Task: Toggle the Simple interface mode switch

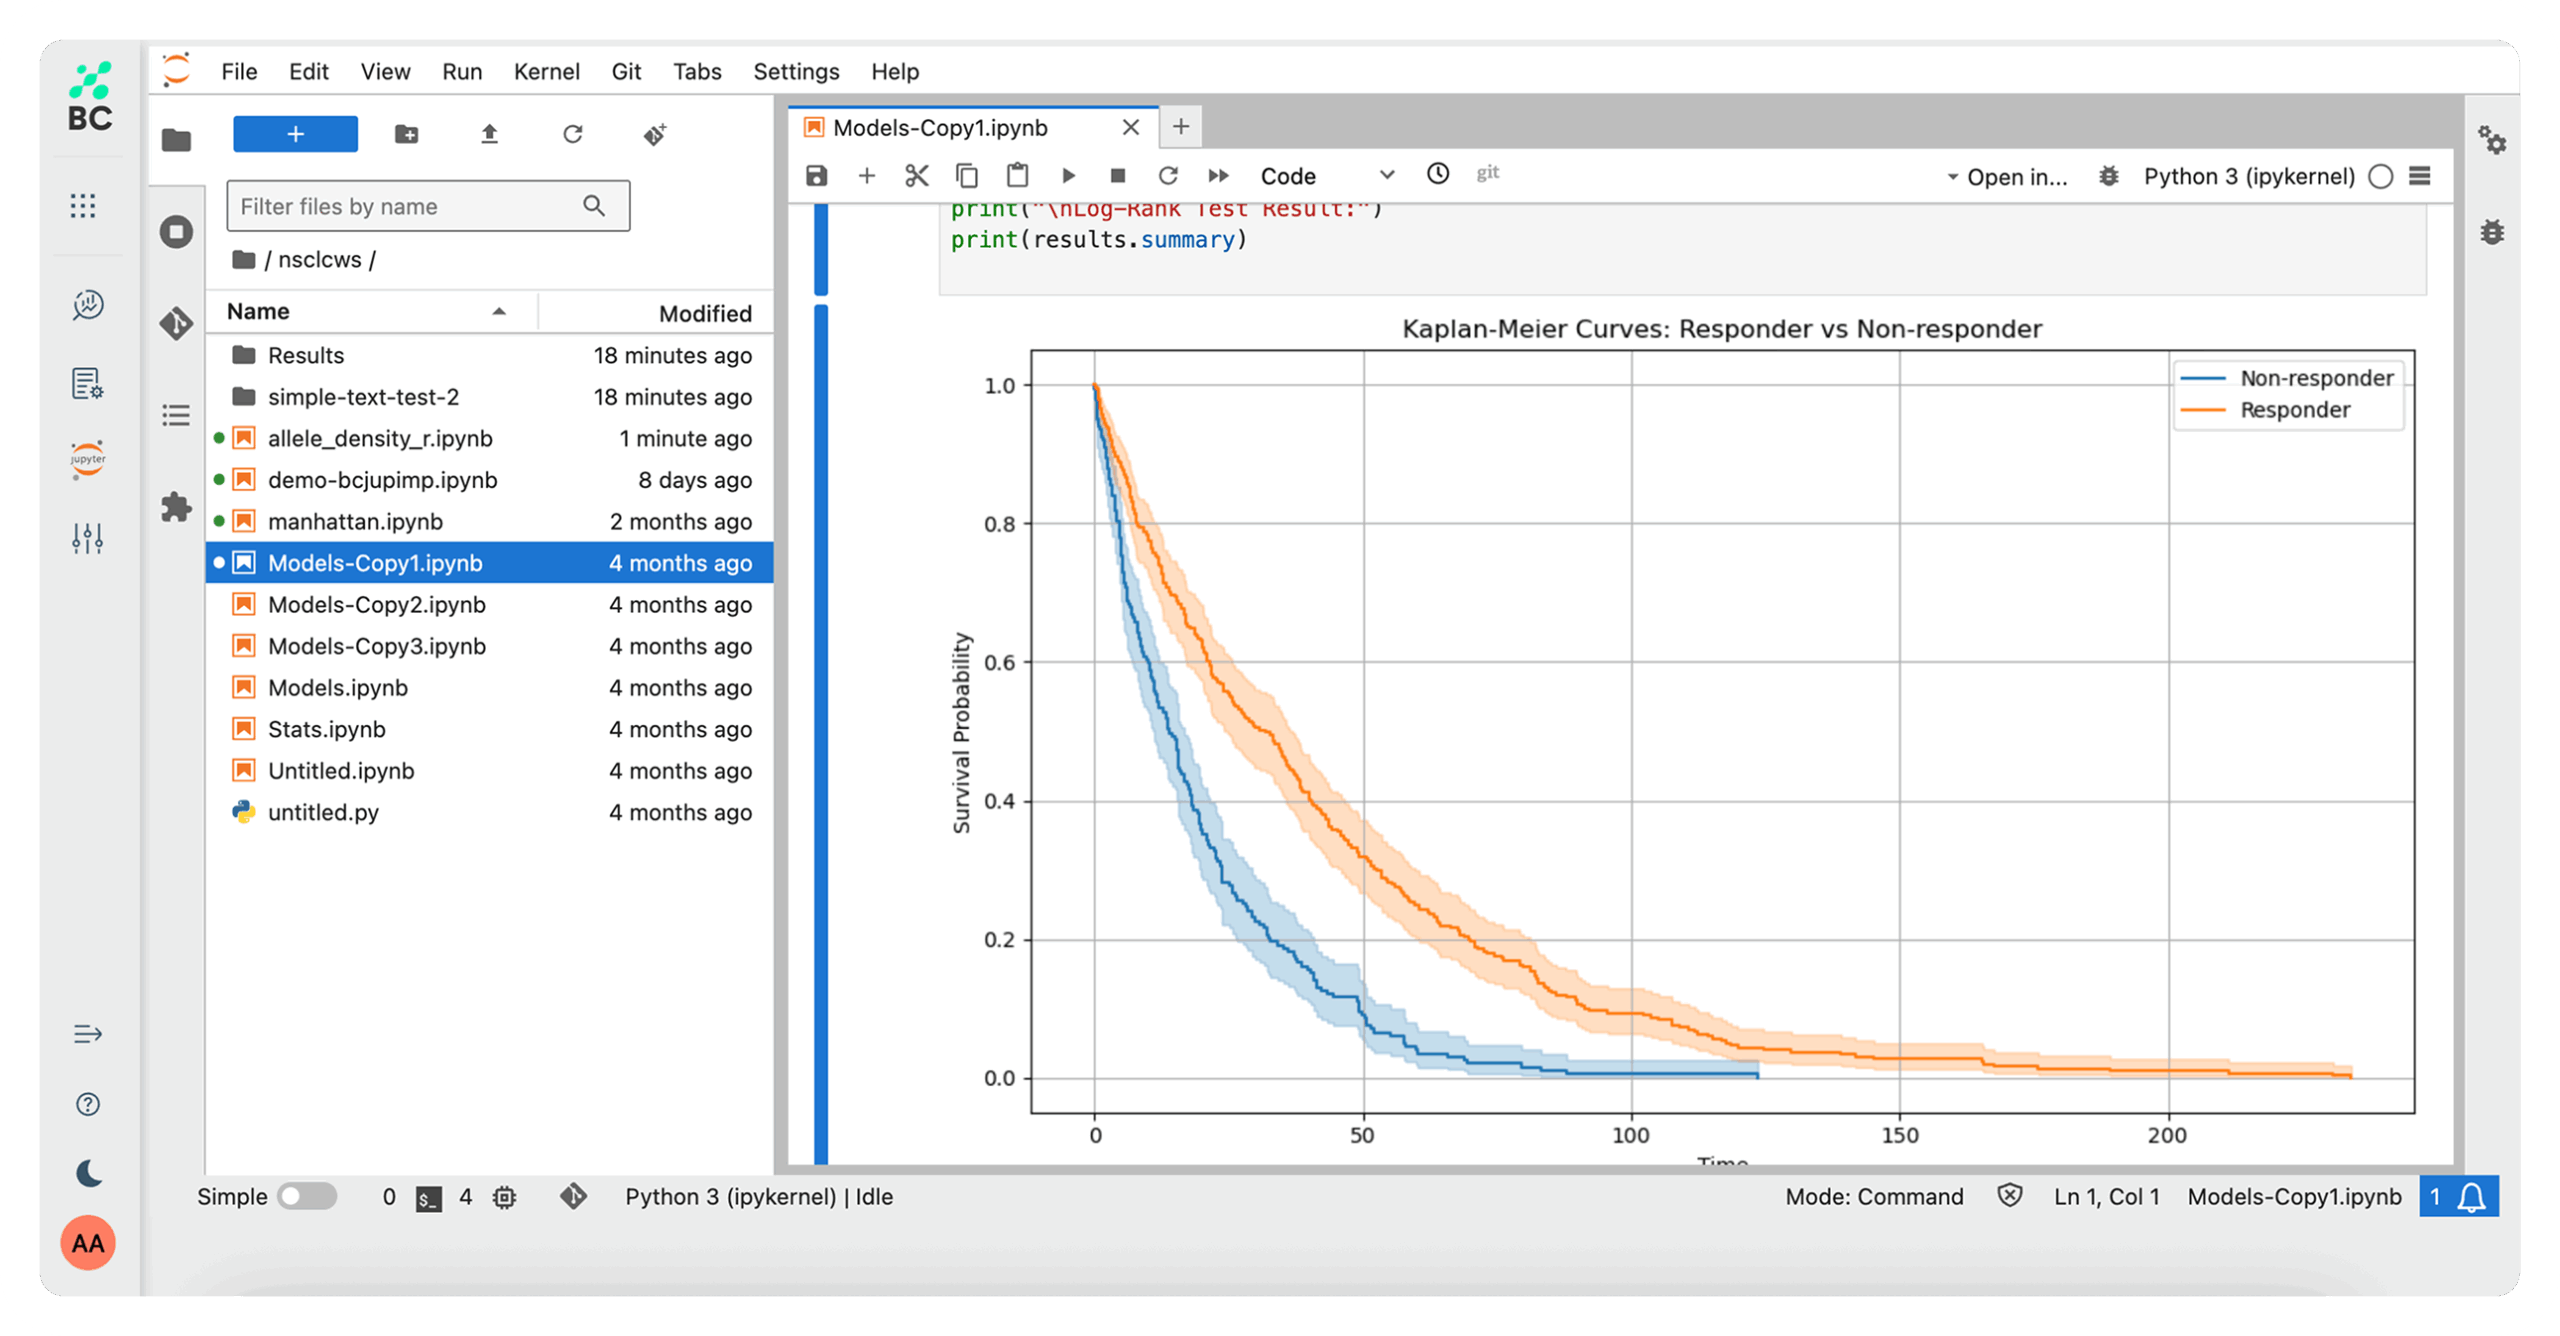Action: (306, 1196)
